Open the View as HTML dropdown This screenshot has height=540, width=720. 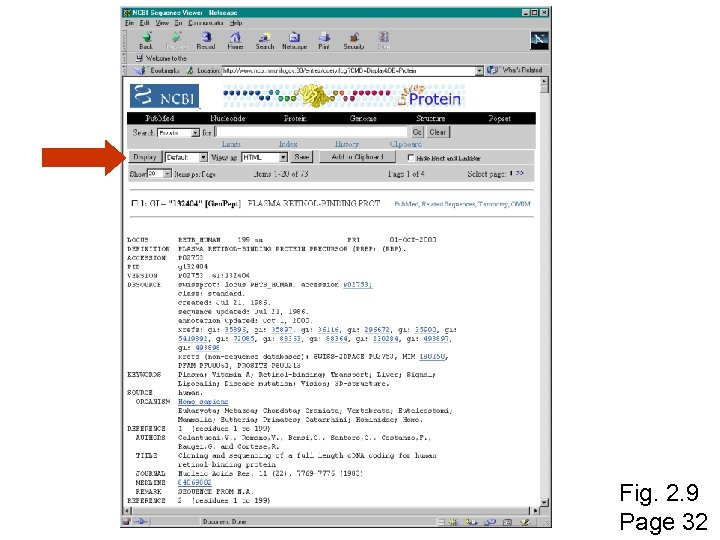[264, 158]
